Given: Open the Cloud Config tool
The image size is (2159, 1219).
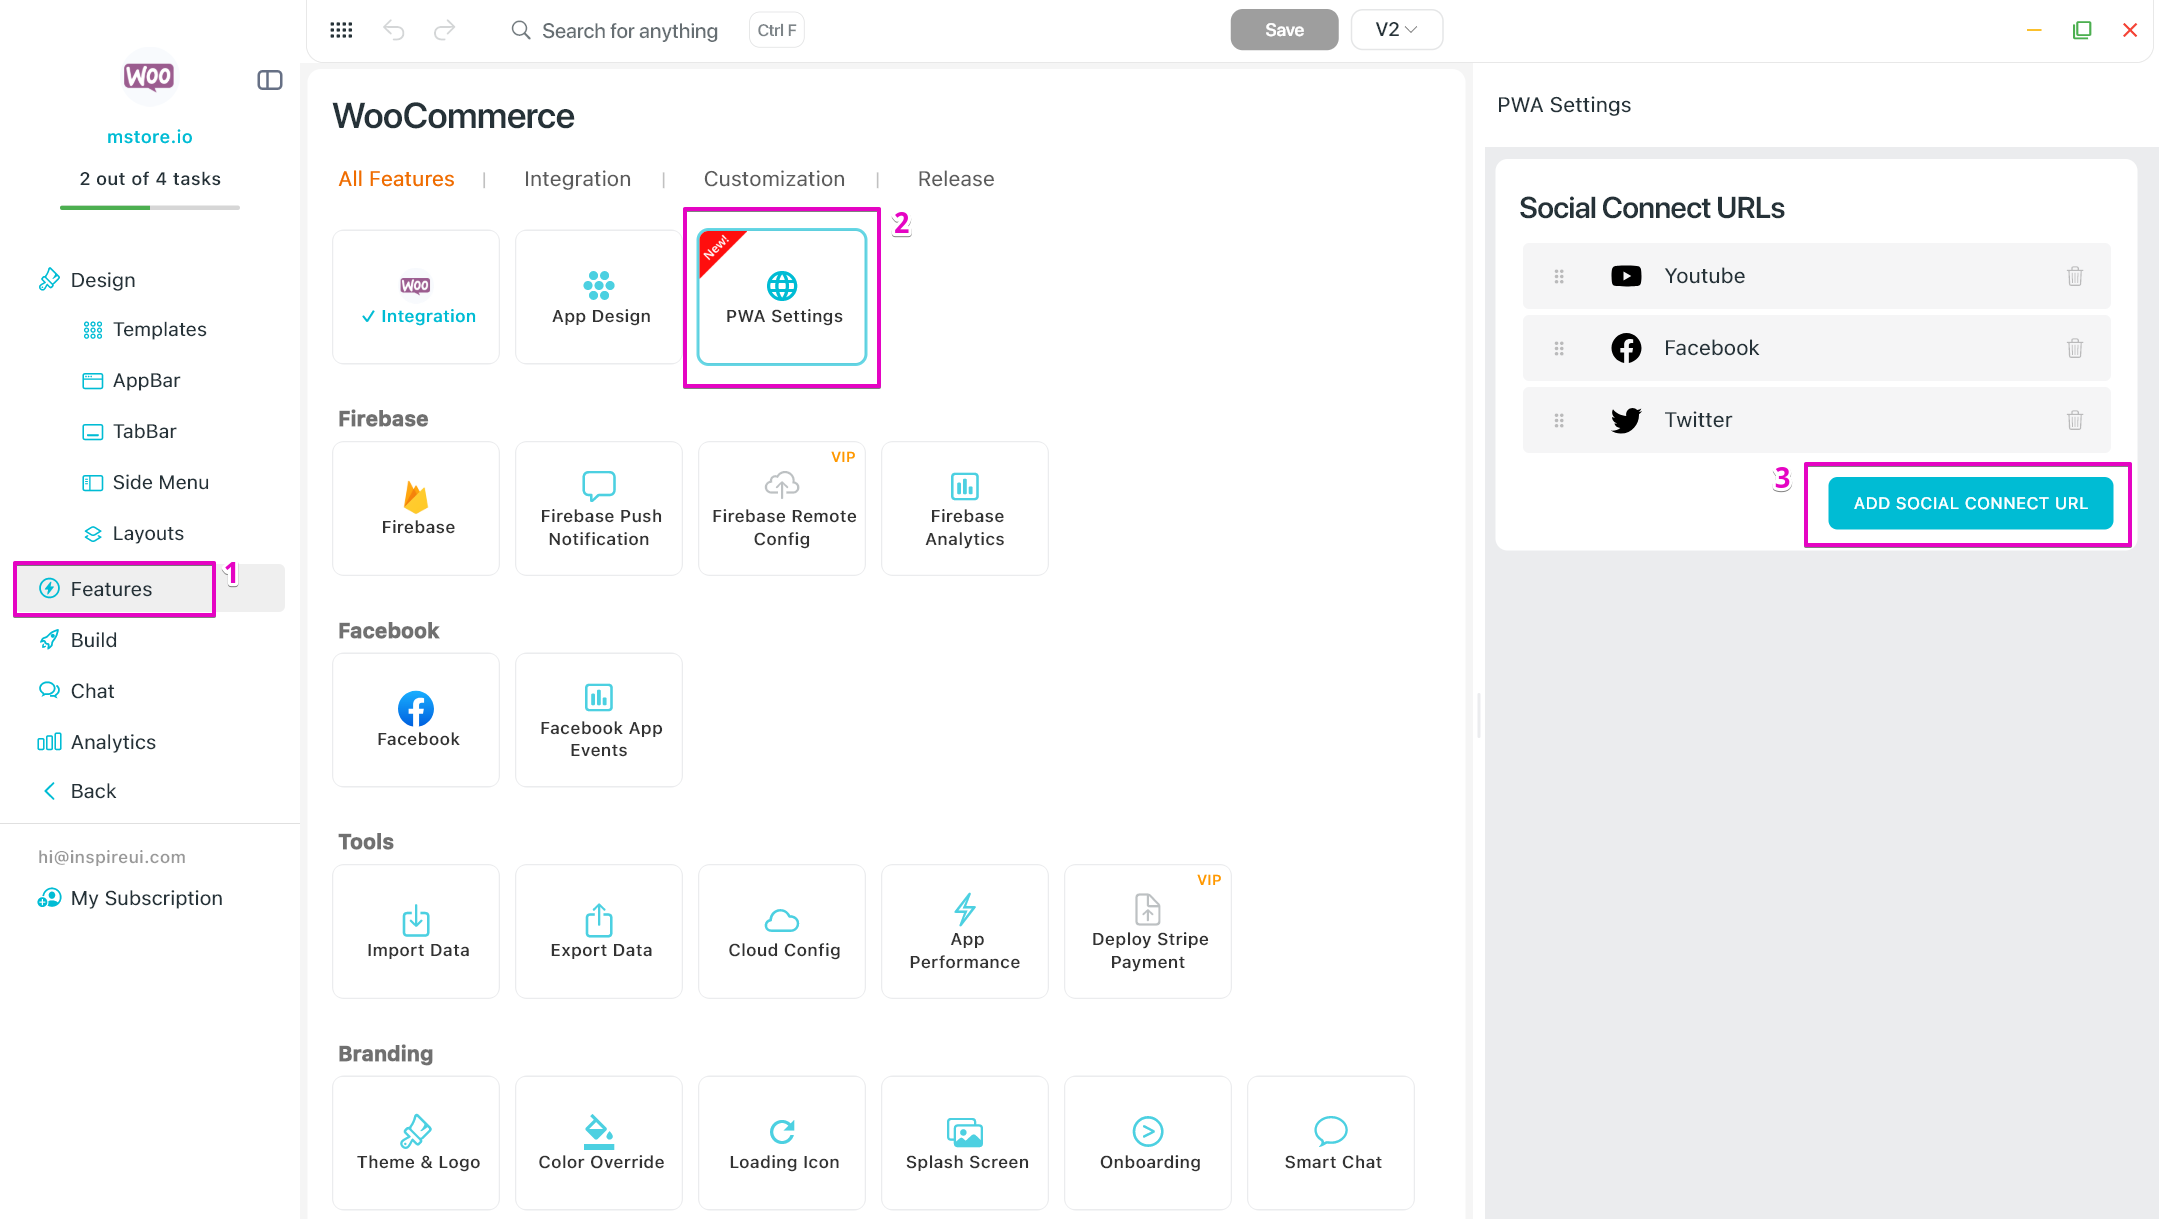Looking at the screenshot, I should [x=782, y=931].
